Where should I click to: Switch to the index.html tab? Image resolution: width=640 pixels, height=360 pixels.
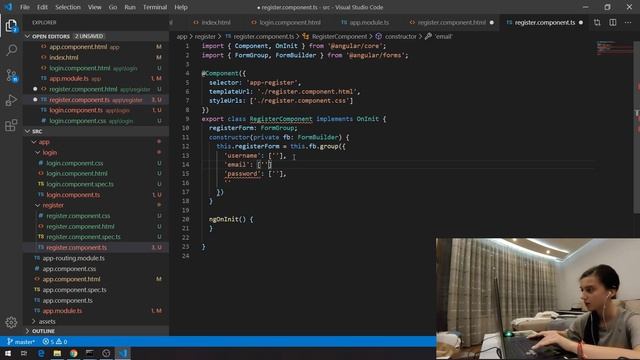[212, 22]
